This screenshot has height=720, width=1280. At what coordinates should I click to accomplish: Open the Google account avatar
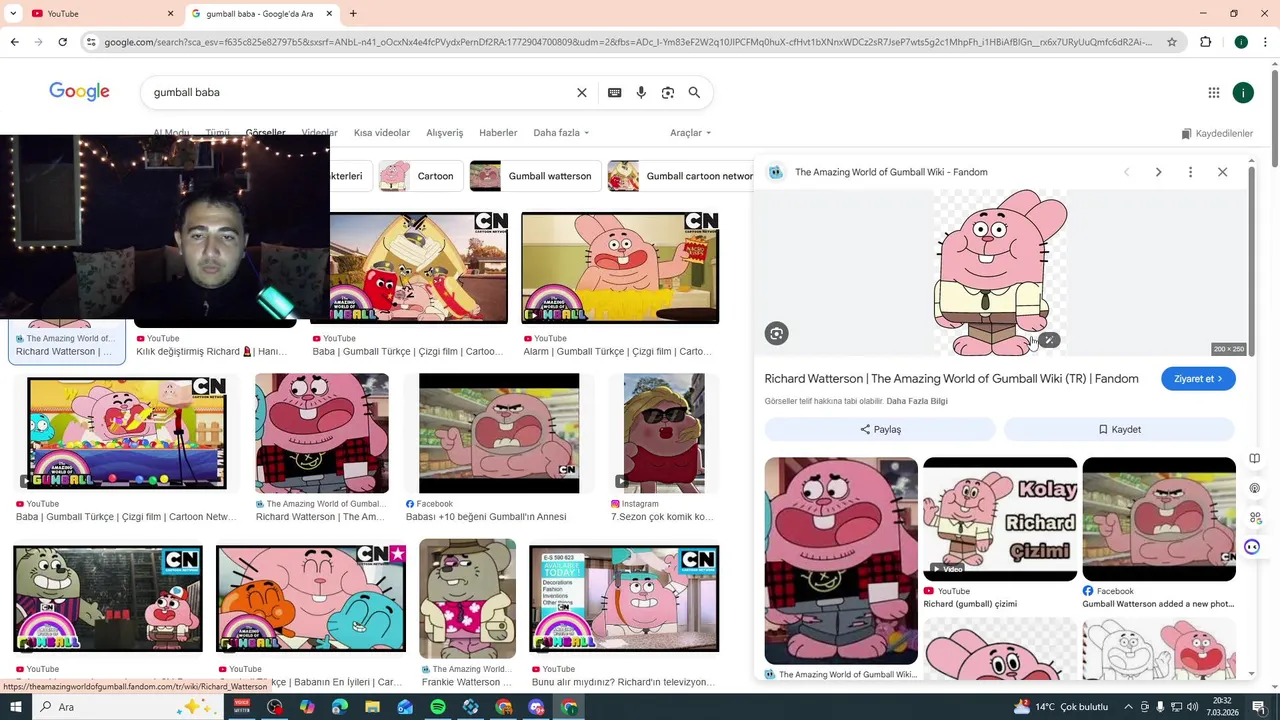(x=1243, y=93)
